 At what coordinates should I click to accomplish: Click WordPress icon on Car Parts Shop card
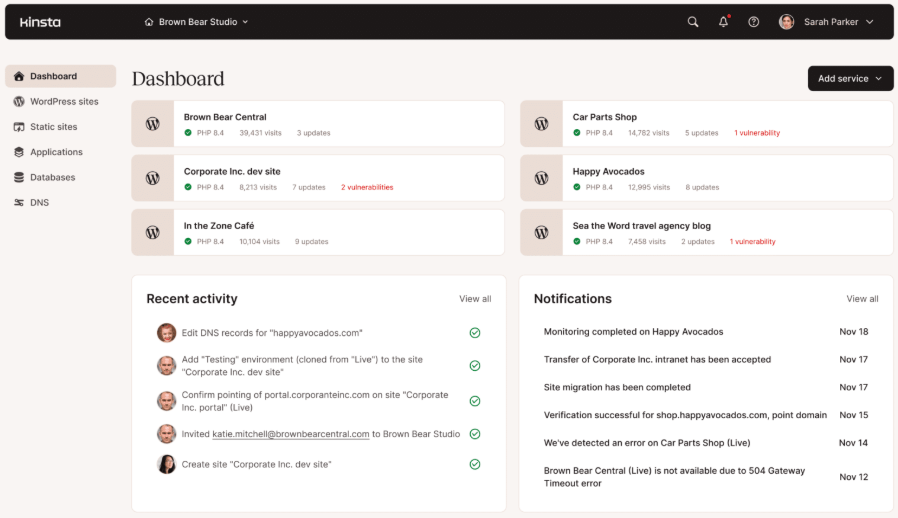(541, 124)
